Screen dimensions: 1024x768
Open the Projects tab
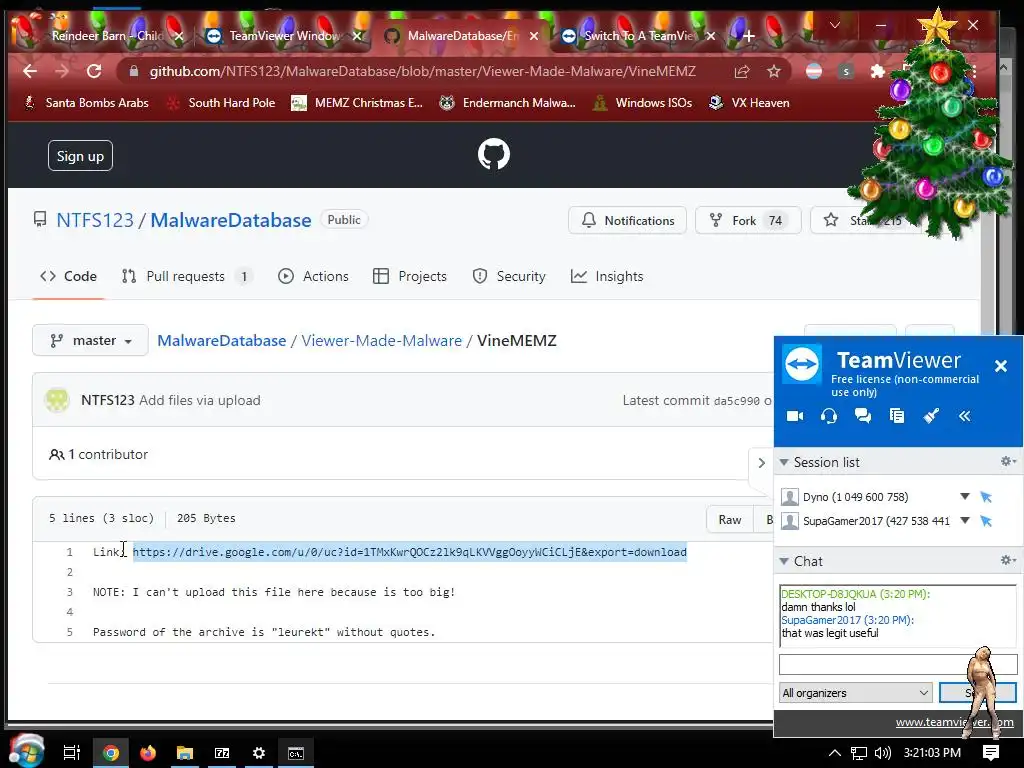coord(410,276)
